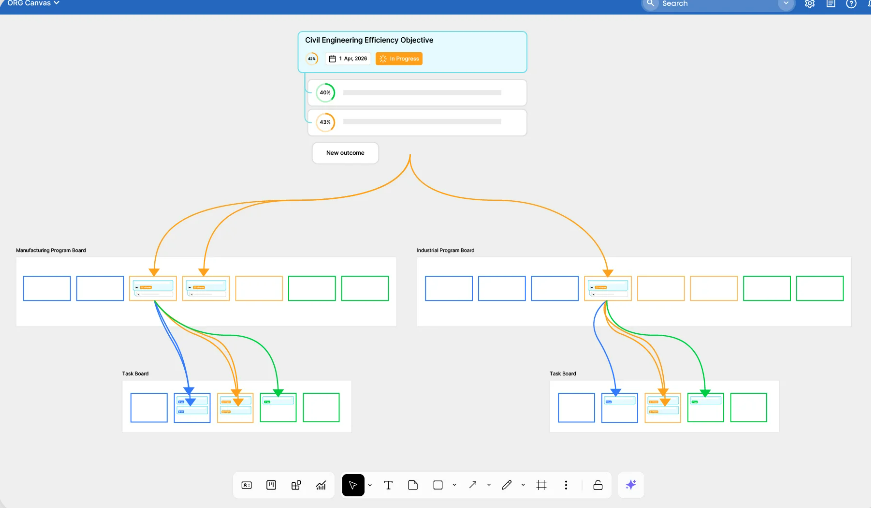Open the shape tool dropdown arrow
This screenshot has height=508, width=871.
455,485
